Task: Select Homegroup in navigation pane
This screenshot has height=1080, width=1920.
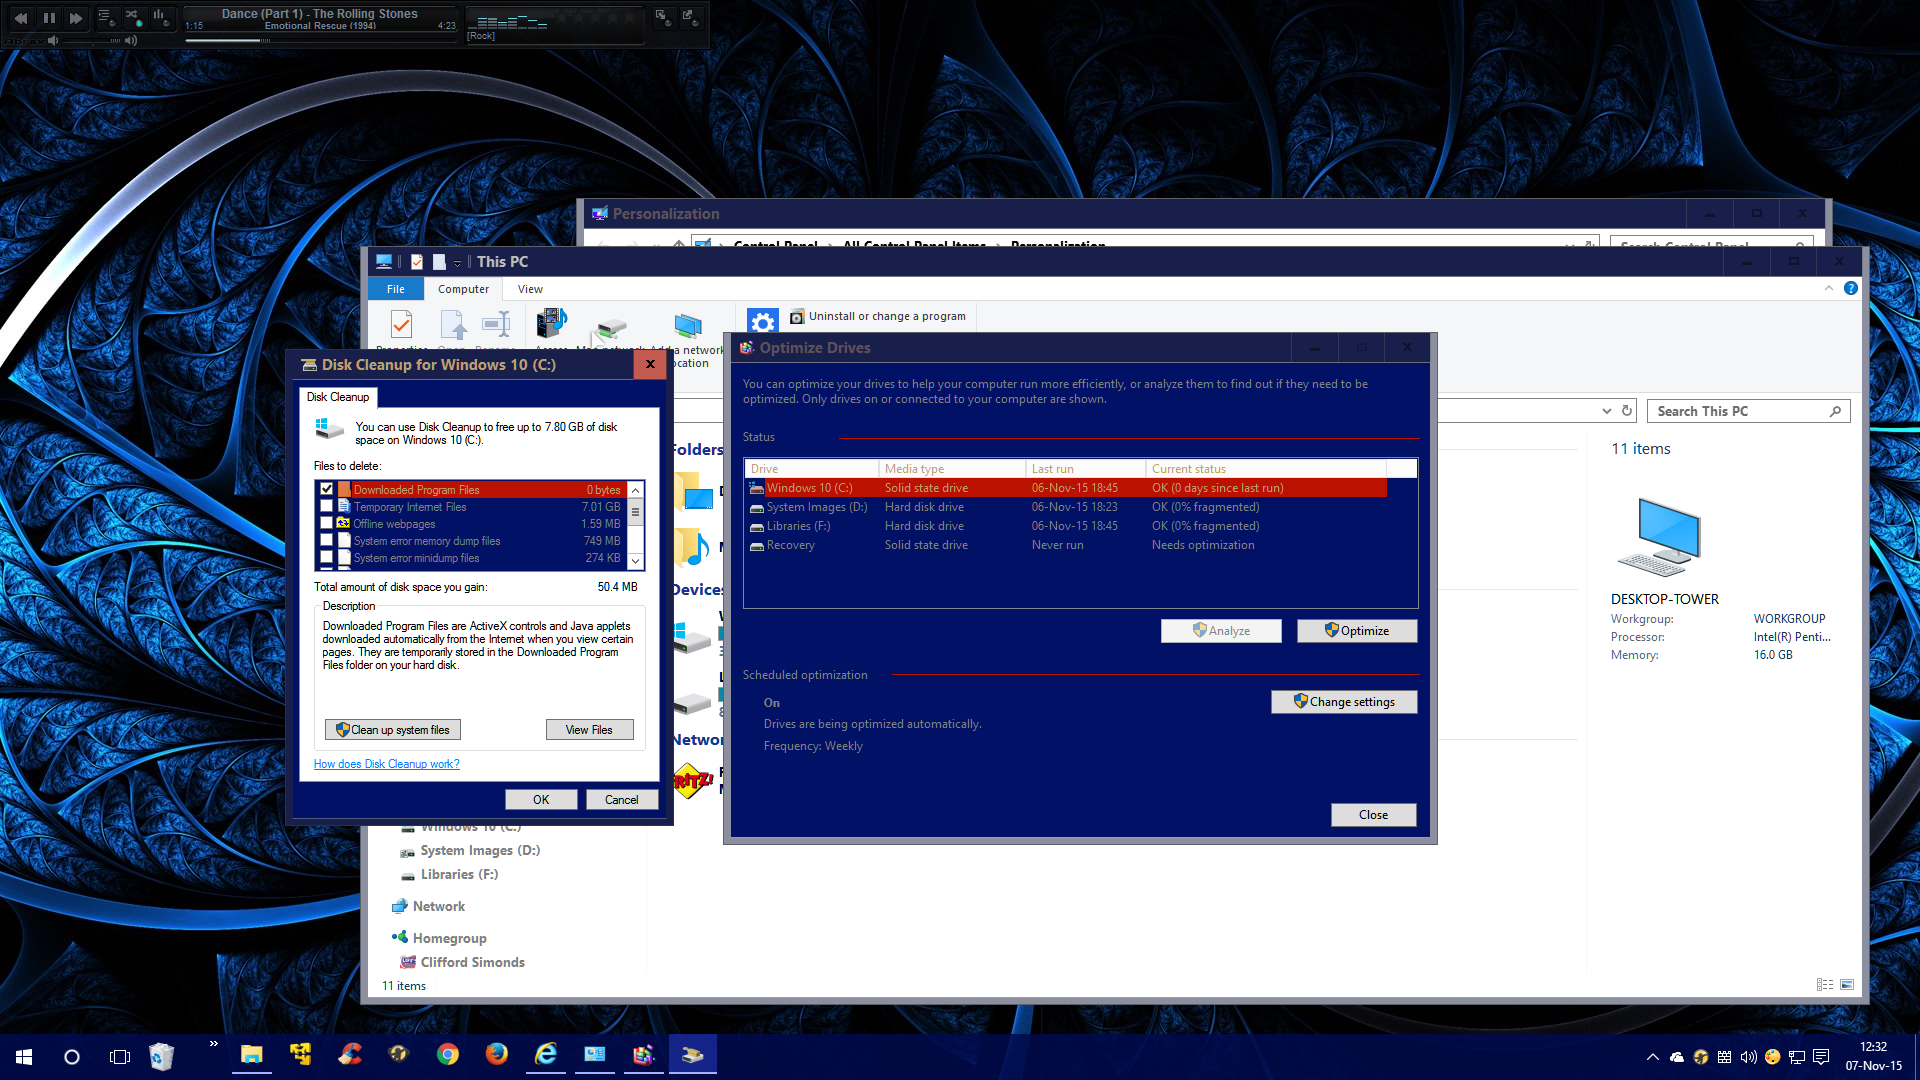Action: click(x=439, y=938)
